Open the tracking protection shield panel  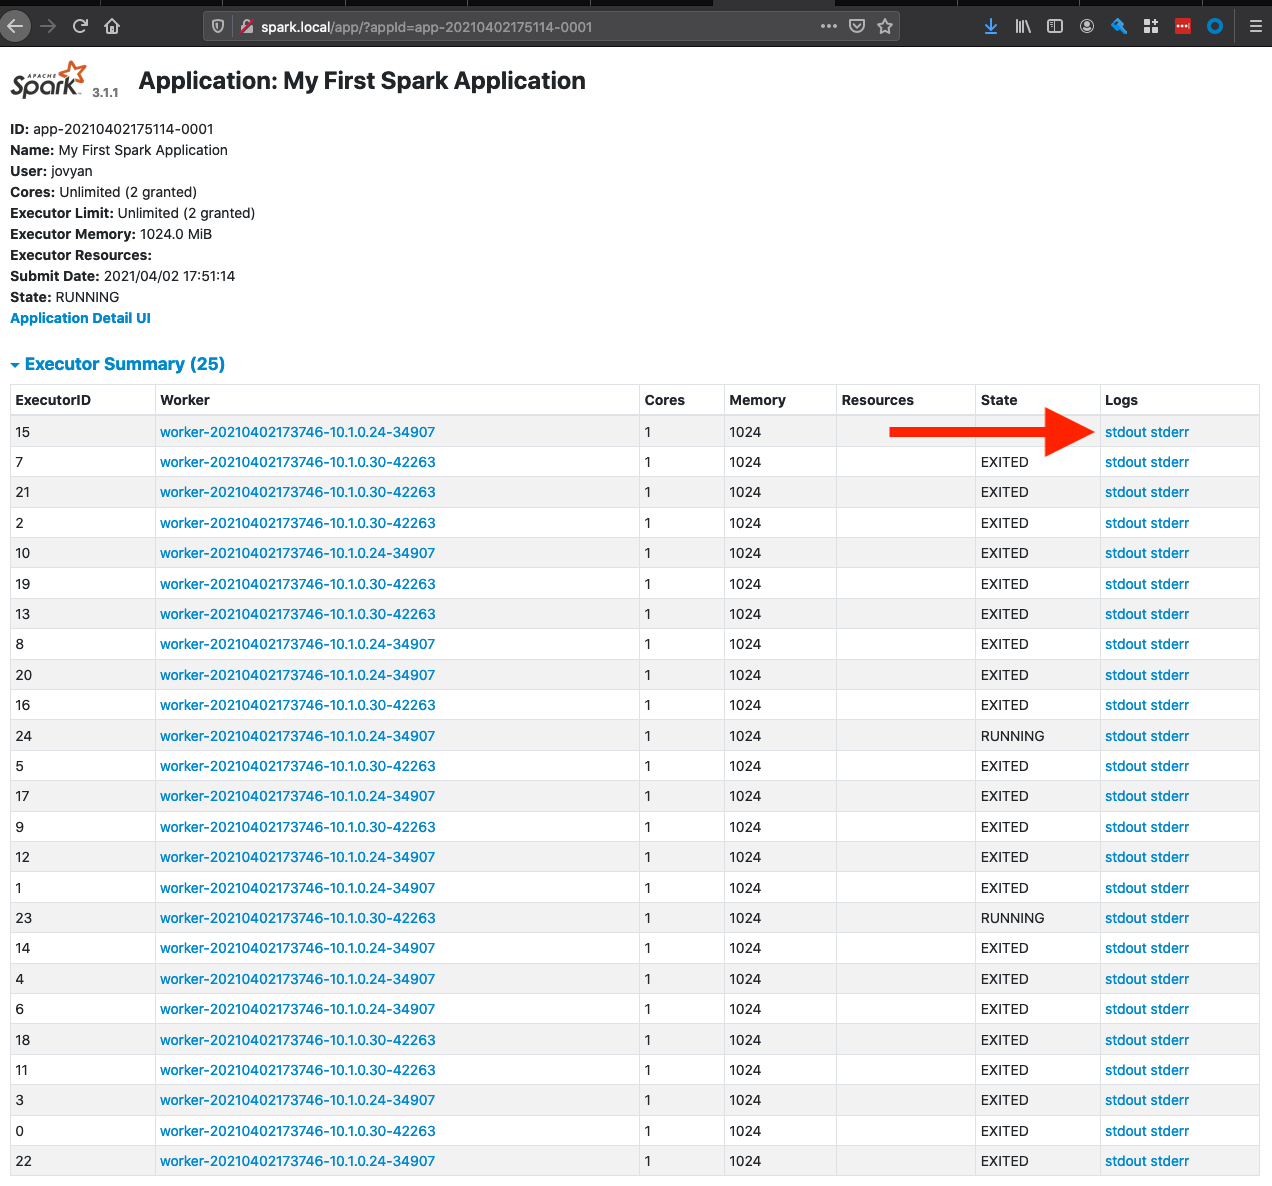pyautogui.click(x=216, y=26)
